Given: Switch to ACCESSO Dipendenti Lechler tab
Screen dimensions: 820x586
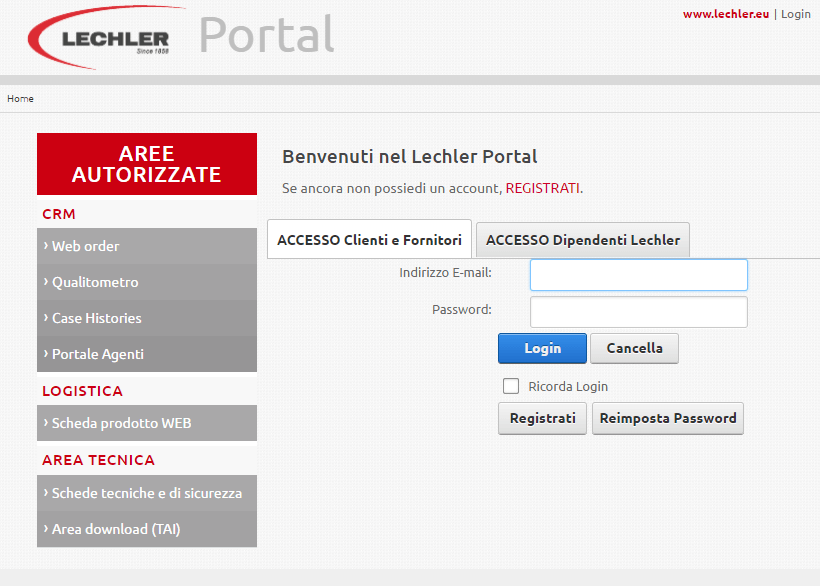Looking at the screenshot, I should click(583, 240).
